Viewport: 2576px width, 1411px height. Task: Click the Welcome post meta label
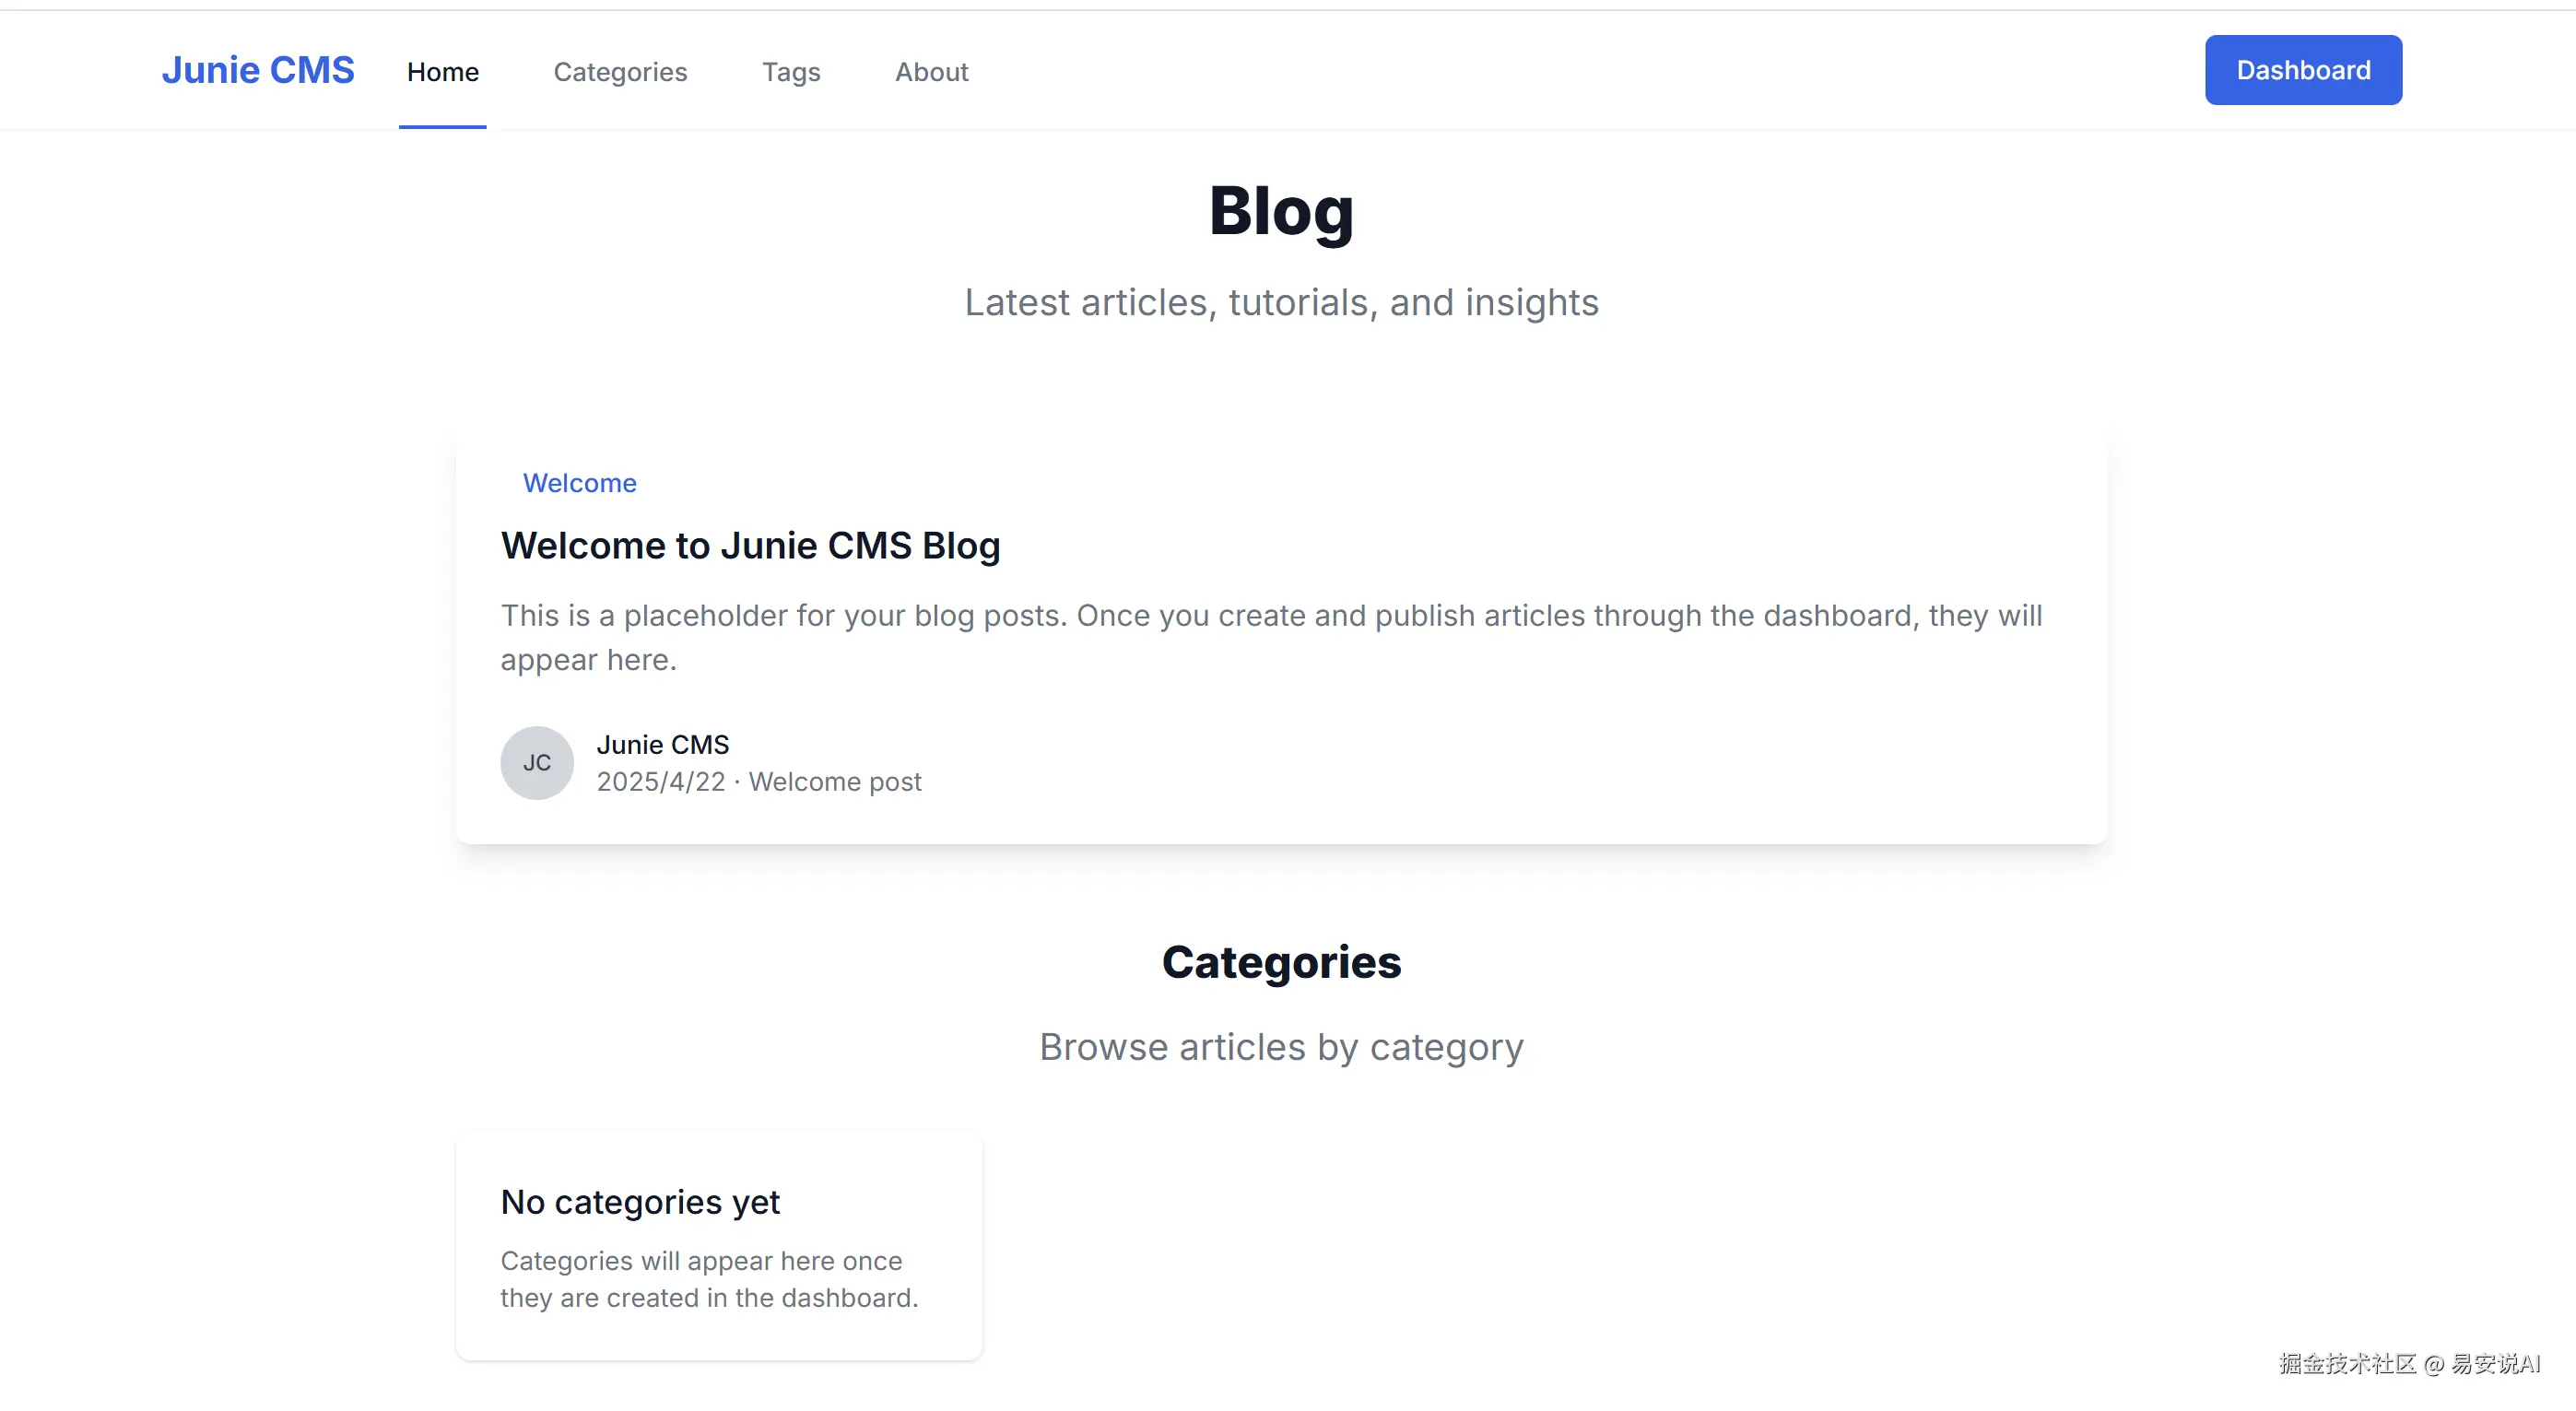pyautogui.click(x=835, y=782)
